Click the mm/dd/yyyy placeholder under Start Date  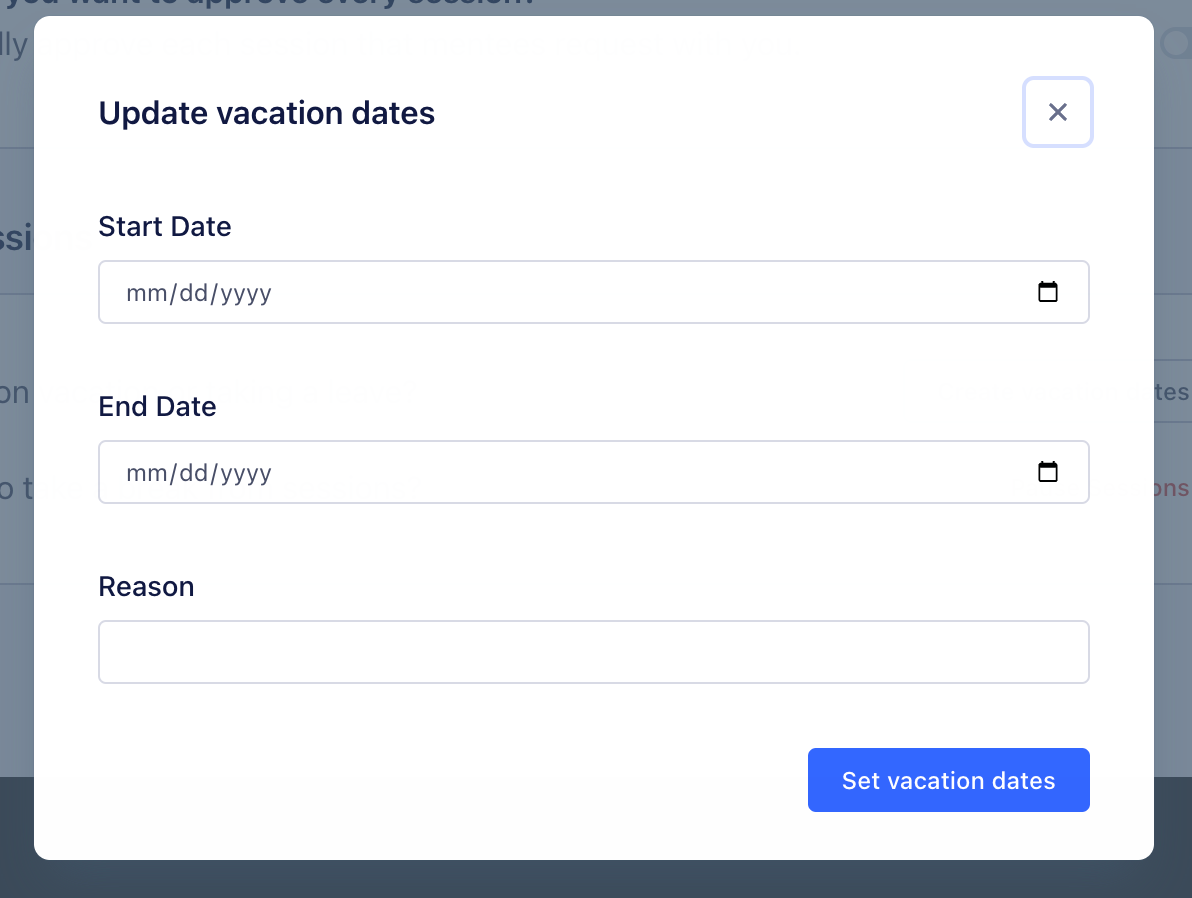pos(198,292)
